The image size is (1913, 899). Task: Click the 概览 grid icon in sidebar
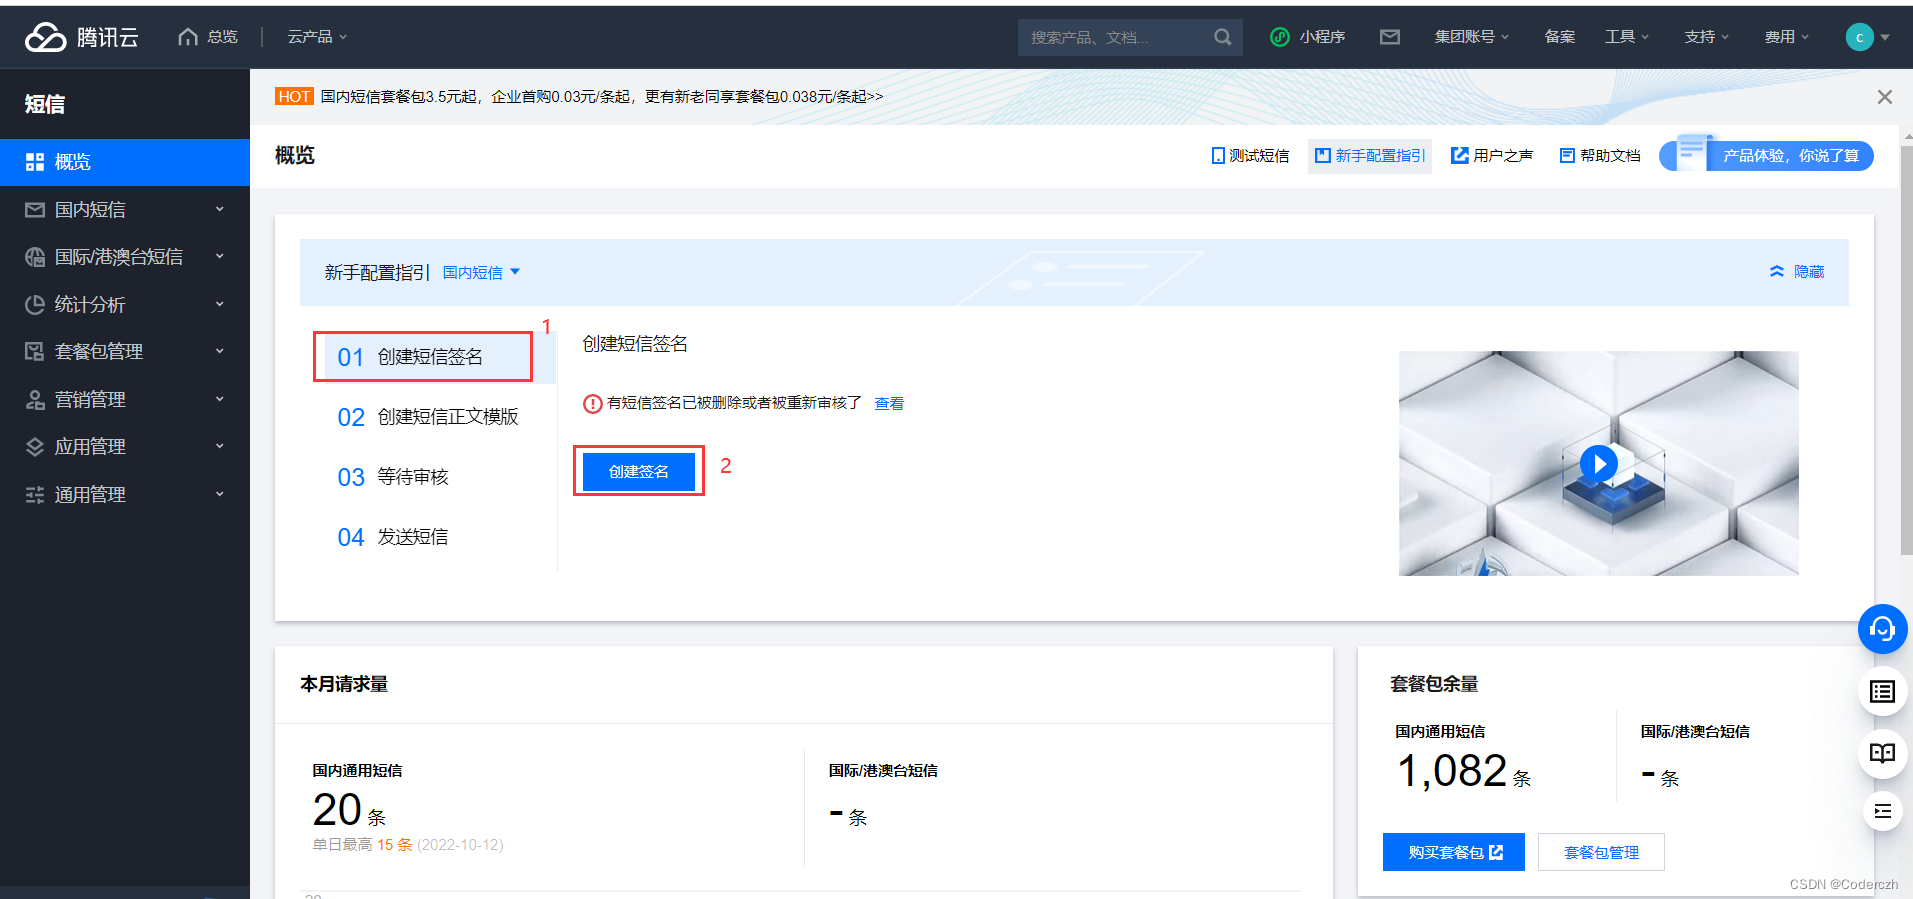35,162
